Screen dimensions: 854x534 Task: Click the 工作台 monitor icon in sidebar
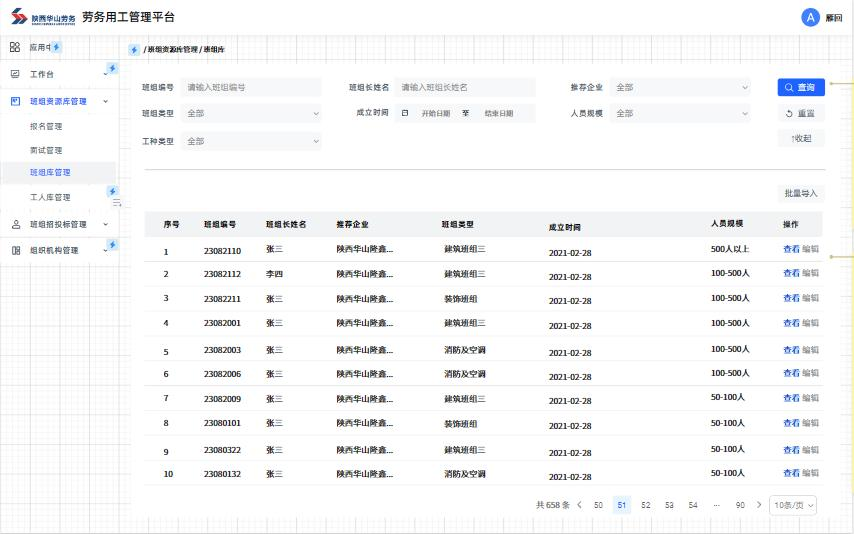tap(15, 74)
